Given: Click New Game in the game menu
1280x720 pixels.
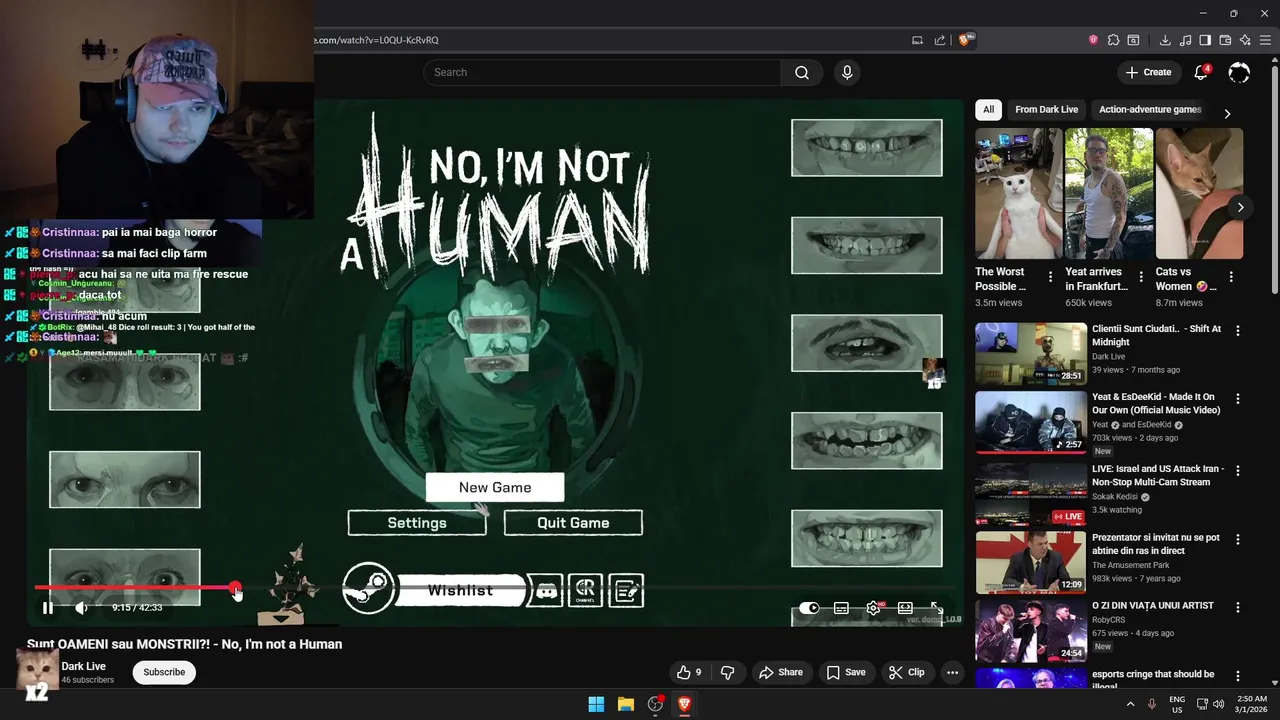Looking at the screenshot, I should [x=495, y=487].
